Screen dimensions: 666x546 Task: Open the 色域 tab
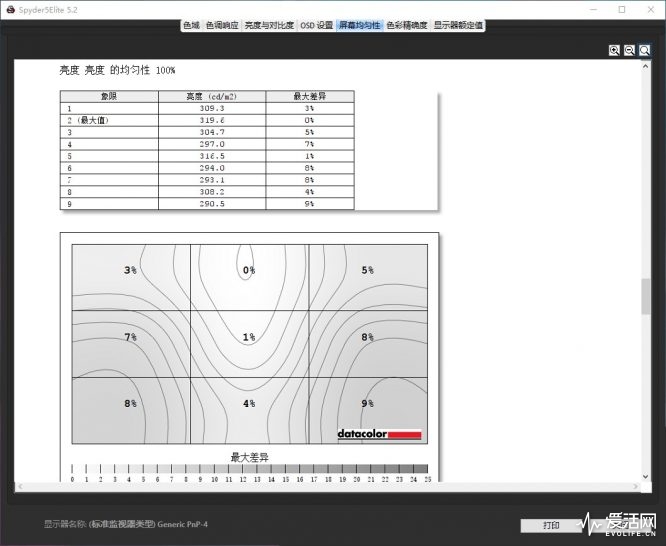tap(191, 25)
